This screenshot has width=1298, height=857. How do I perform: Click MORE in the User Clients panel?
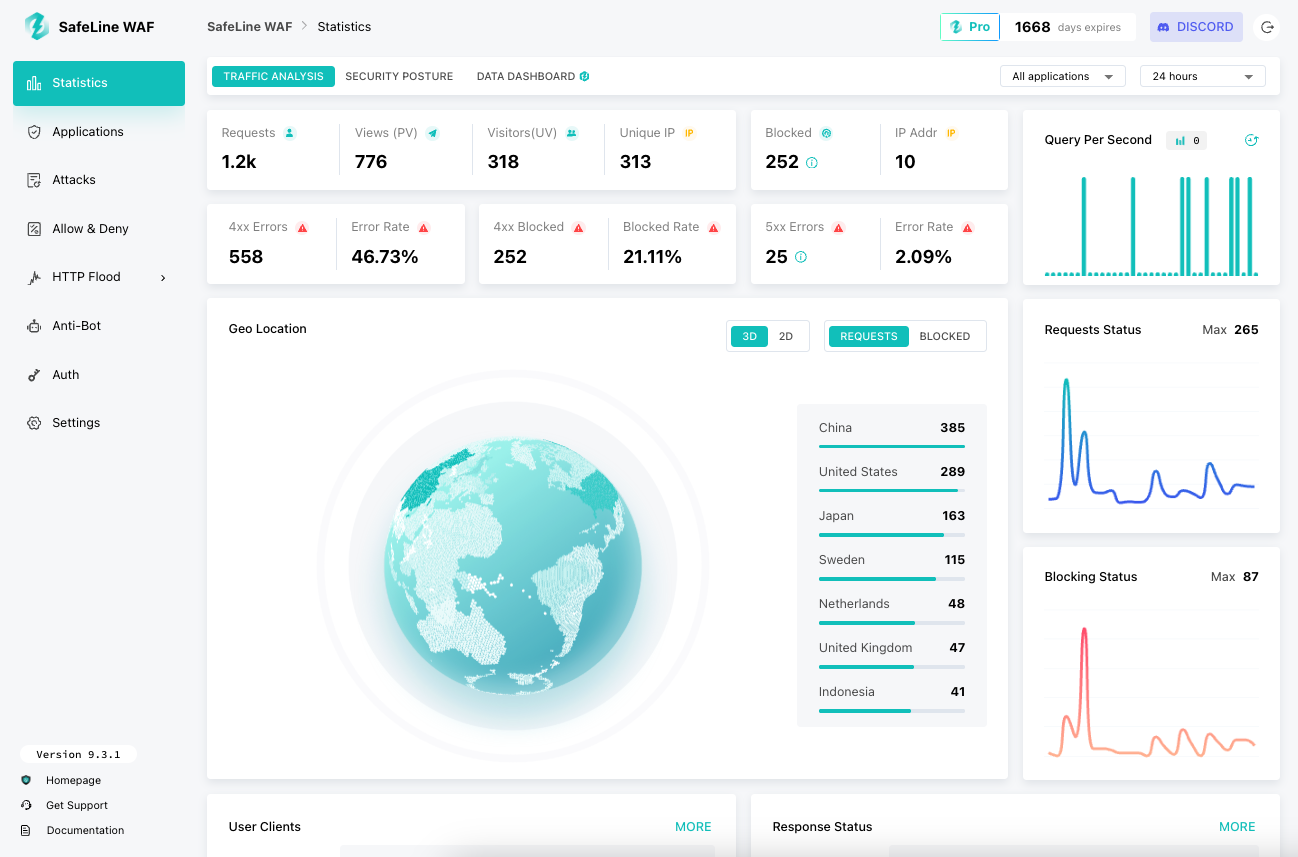tap(693, 827)
